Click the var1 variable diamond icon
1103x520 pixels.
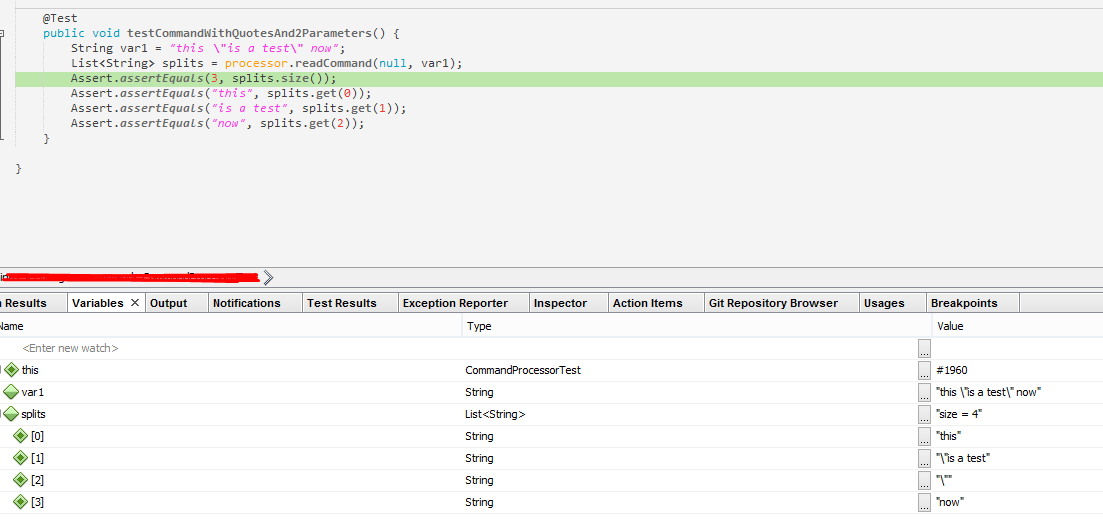click(11, 392)
